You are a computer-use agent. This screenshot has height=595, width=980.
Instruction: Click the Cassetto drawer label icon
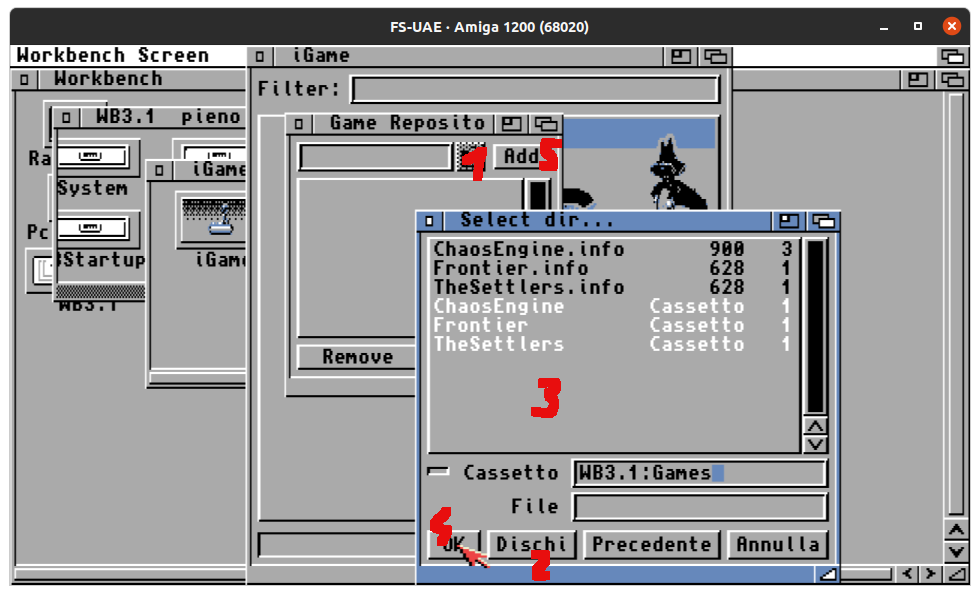[438, 472]
